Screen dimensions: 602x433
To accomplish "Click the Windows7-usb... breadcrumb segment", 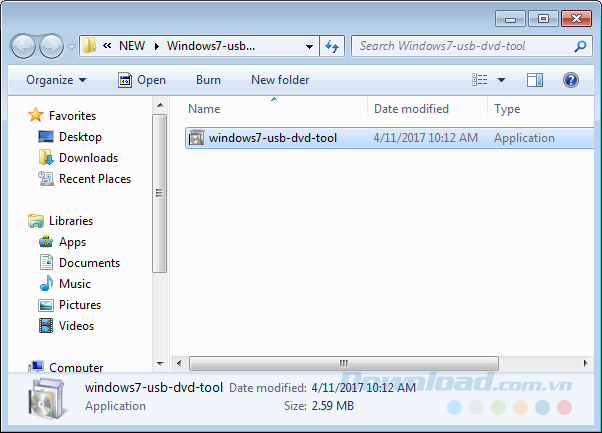I will coord(211,46).
